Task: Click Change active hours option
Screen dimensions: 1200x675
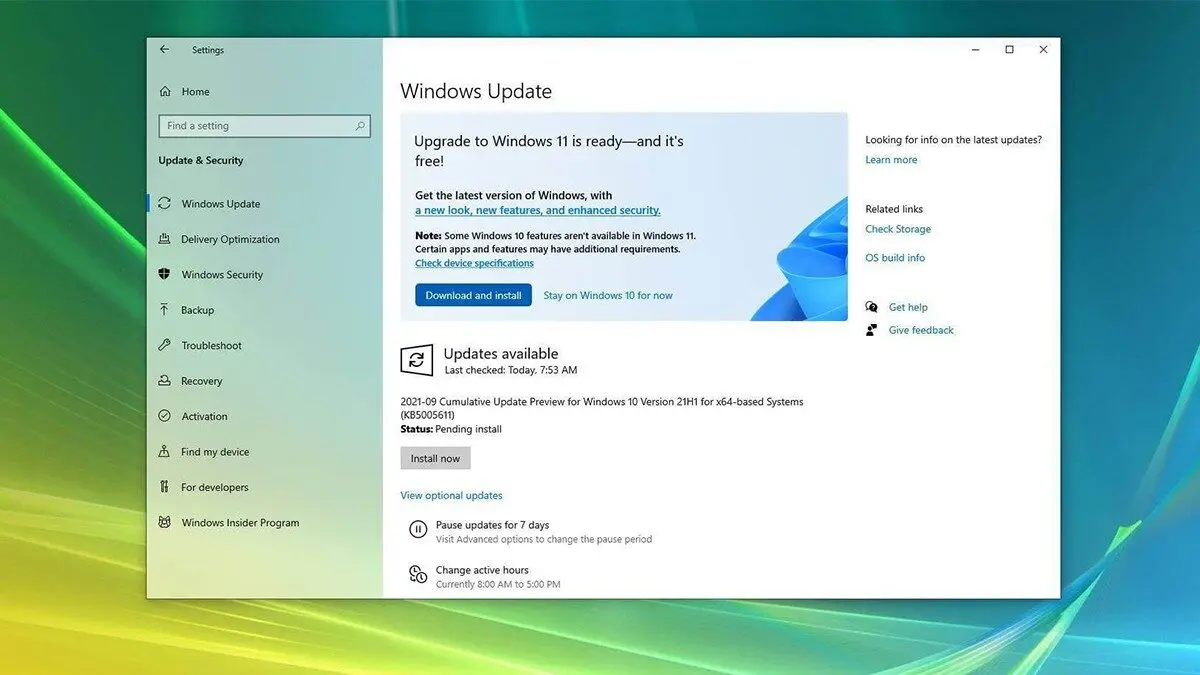Action: click(x=482, y=570)
